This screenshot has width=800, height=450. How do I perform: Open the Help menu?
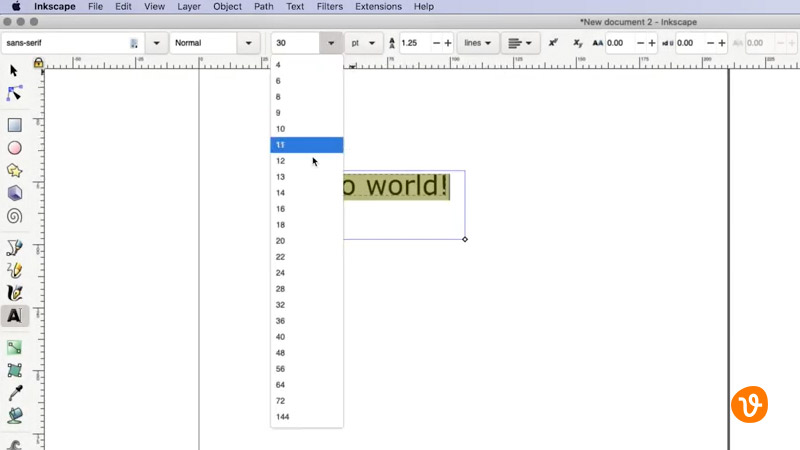coord(423,7)
